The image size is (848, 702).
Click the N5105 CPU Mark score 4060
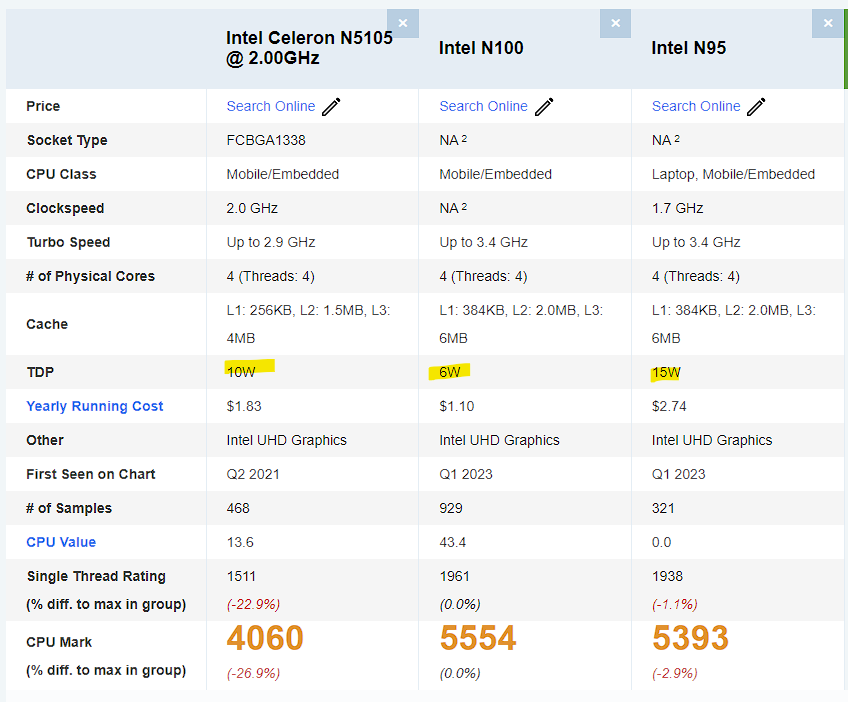[x=265, y=638]
